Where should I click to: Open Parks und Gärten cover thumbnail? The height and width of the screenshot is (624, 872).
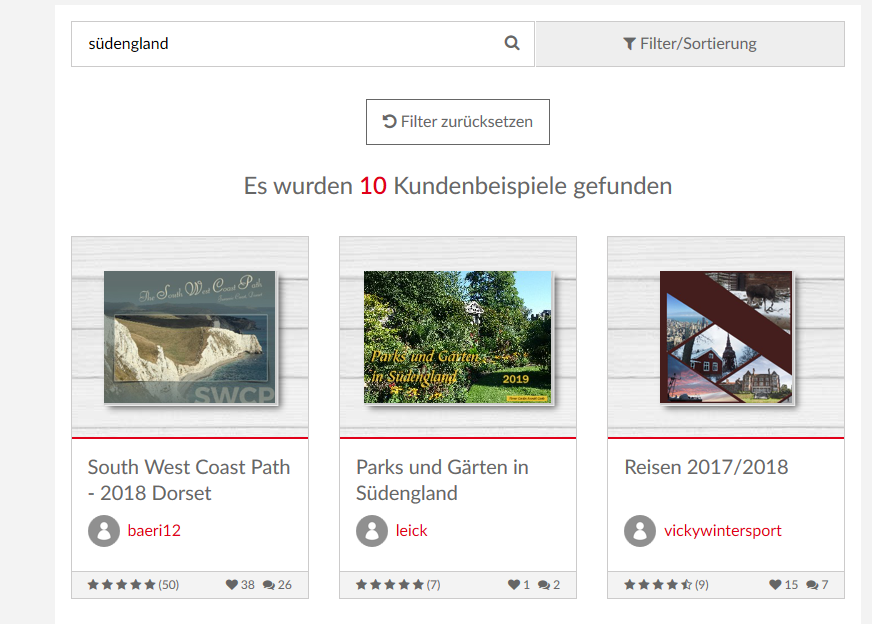tap(458, 337)
